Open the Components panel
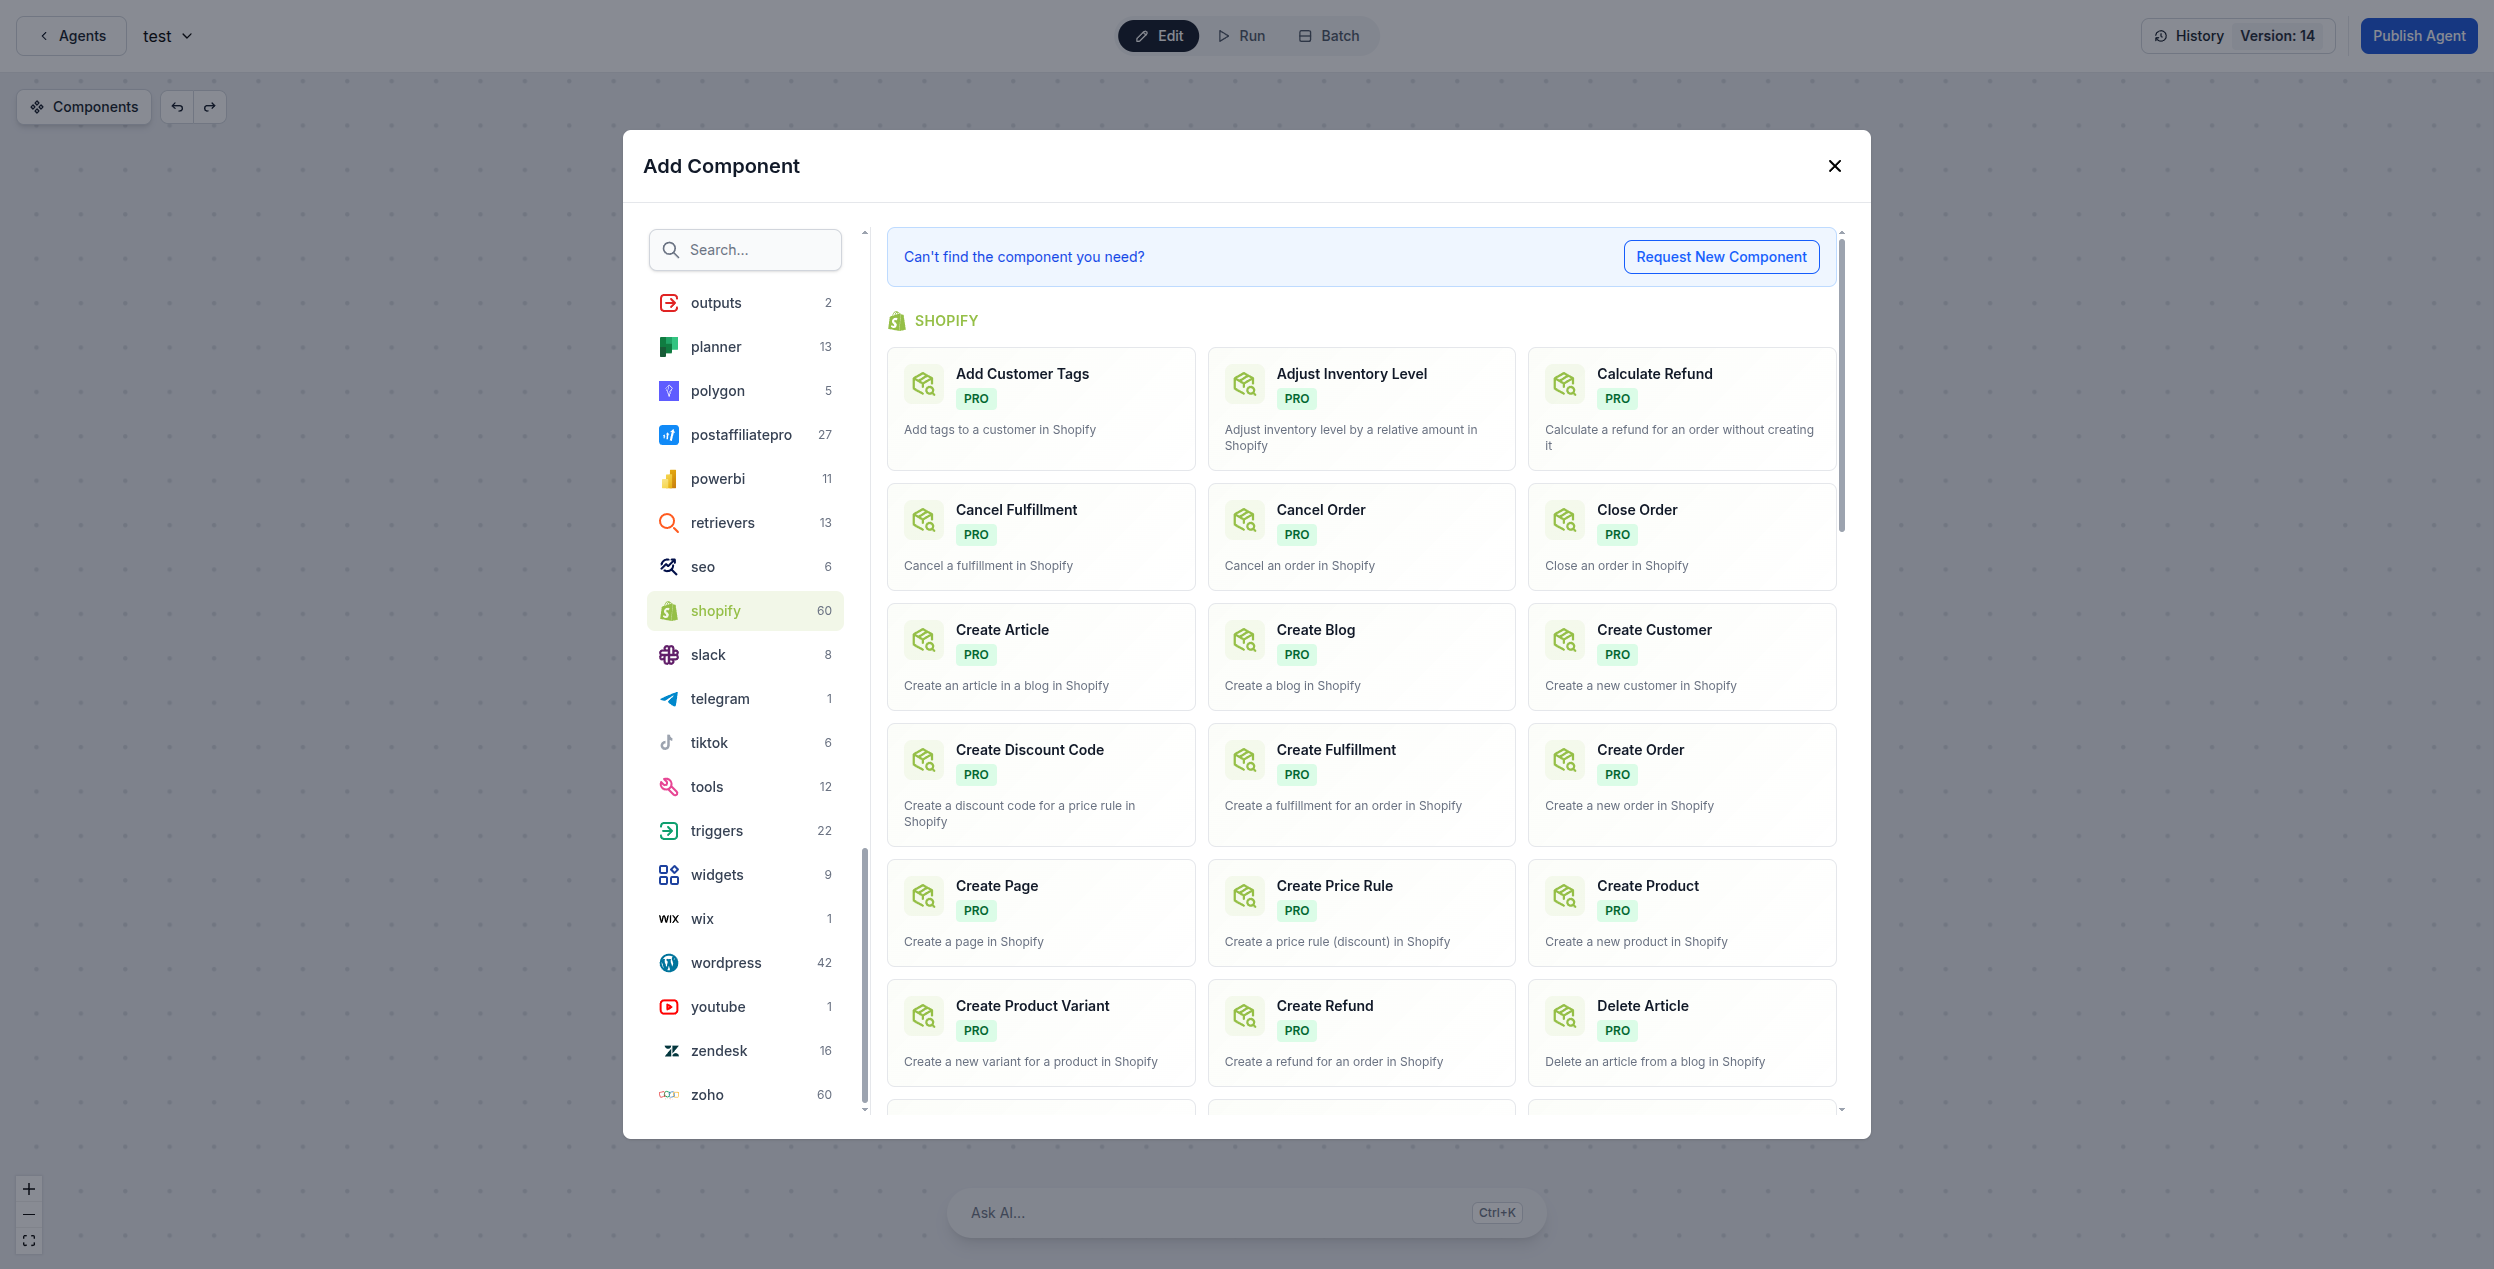 pos(84,106)
